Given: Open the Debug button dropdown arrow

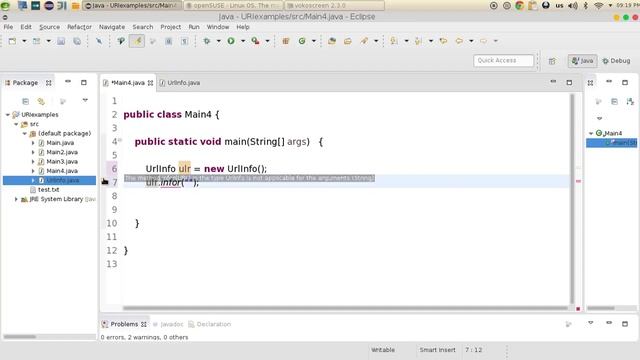Looking at the screenshot, I should pyautogui.click(x=218, y=41).
